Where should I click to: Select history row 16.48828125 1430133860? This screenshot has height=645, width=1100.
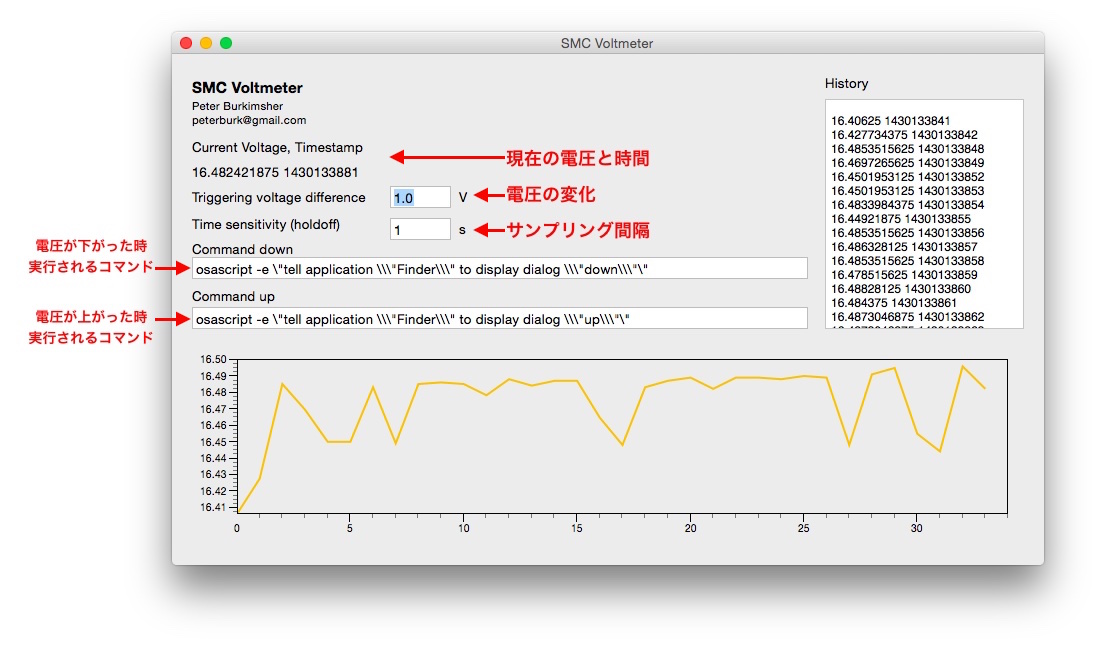(x=901, y=289)
